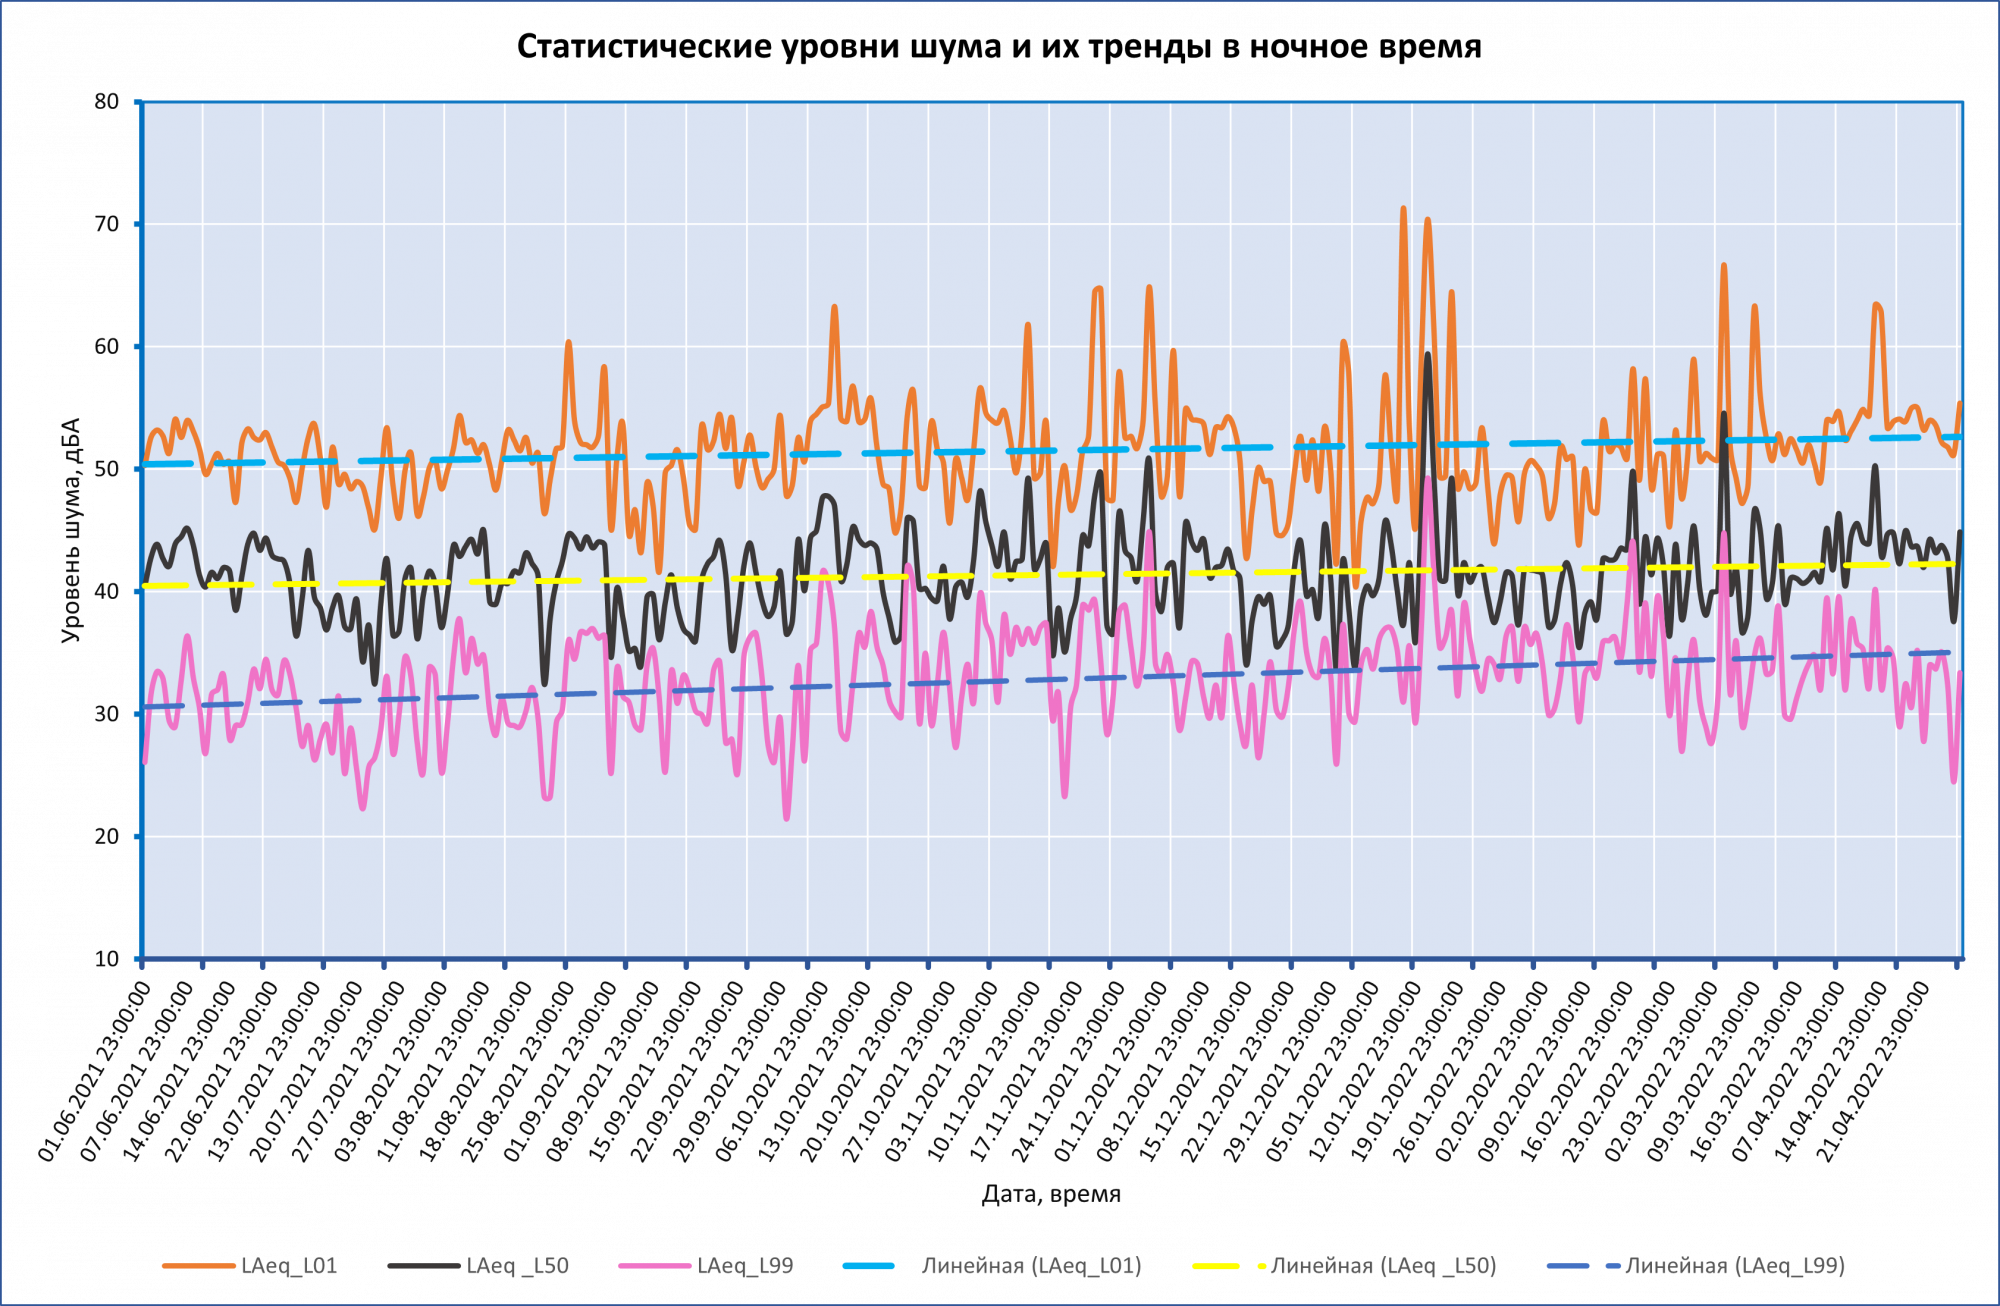
Task: Click the y-axis value 10
Action: pos(107,959)
